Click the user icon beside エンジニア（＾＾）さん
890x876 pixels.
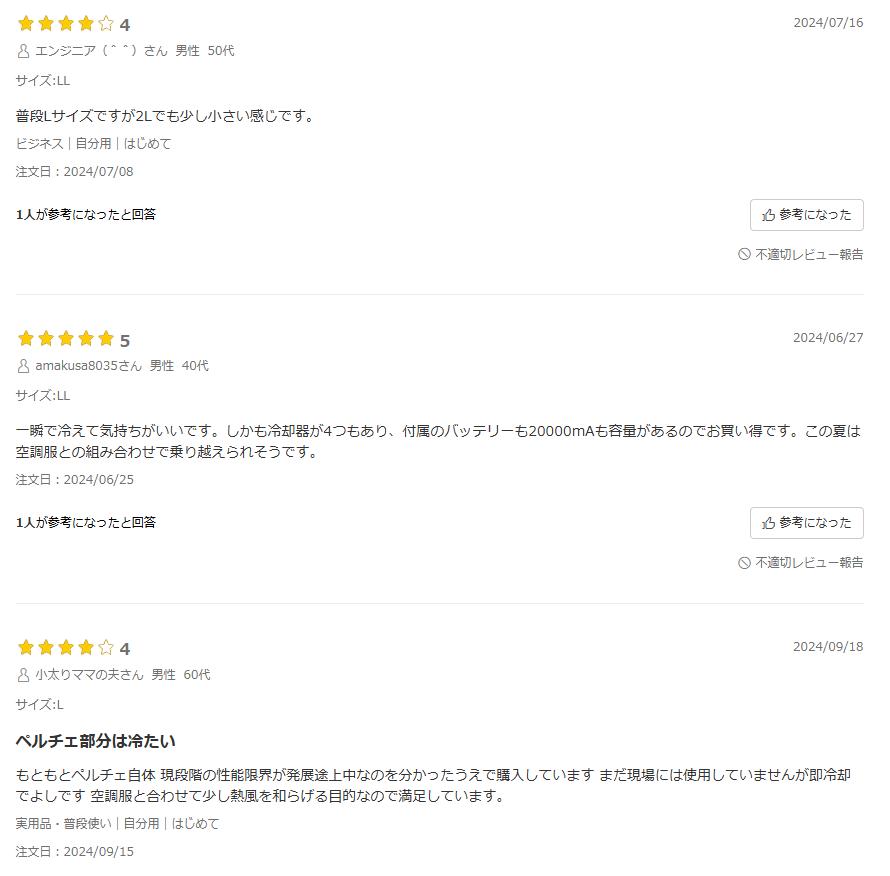coord(23,51)
